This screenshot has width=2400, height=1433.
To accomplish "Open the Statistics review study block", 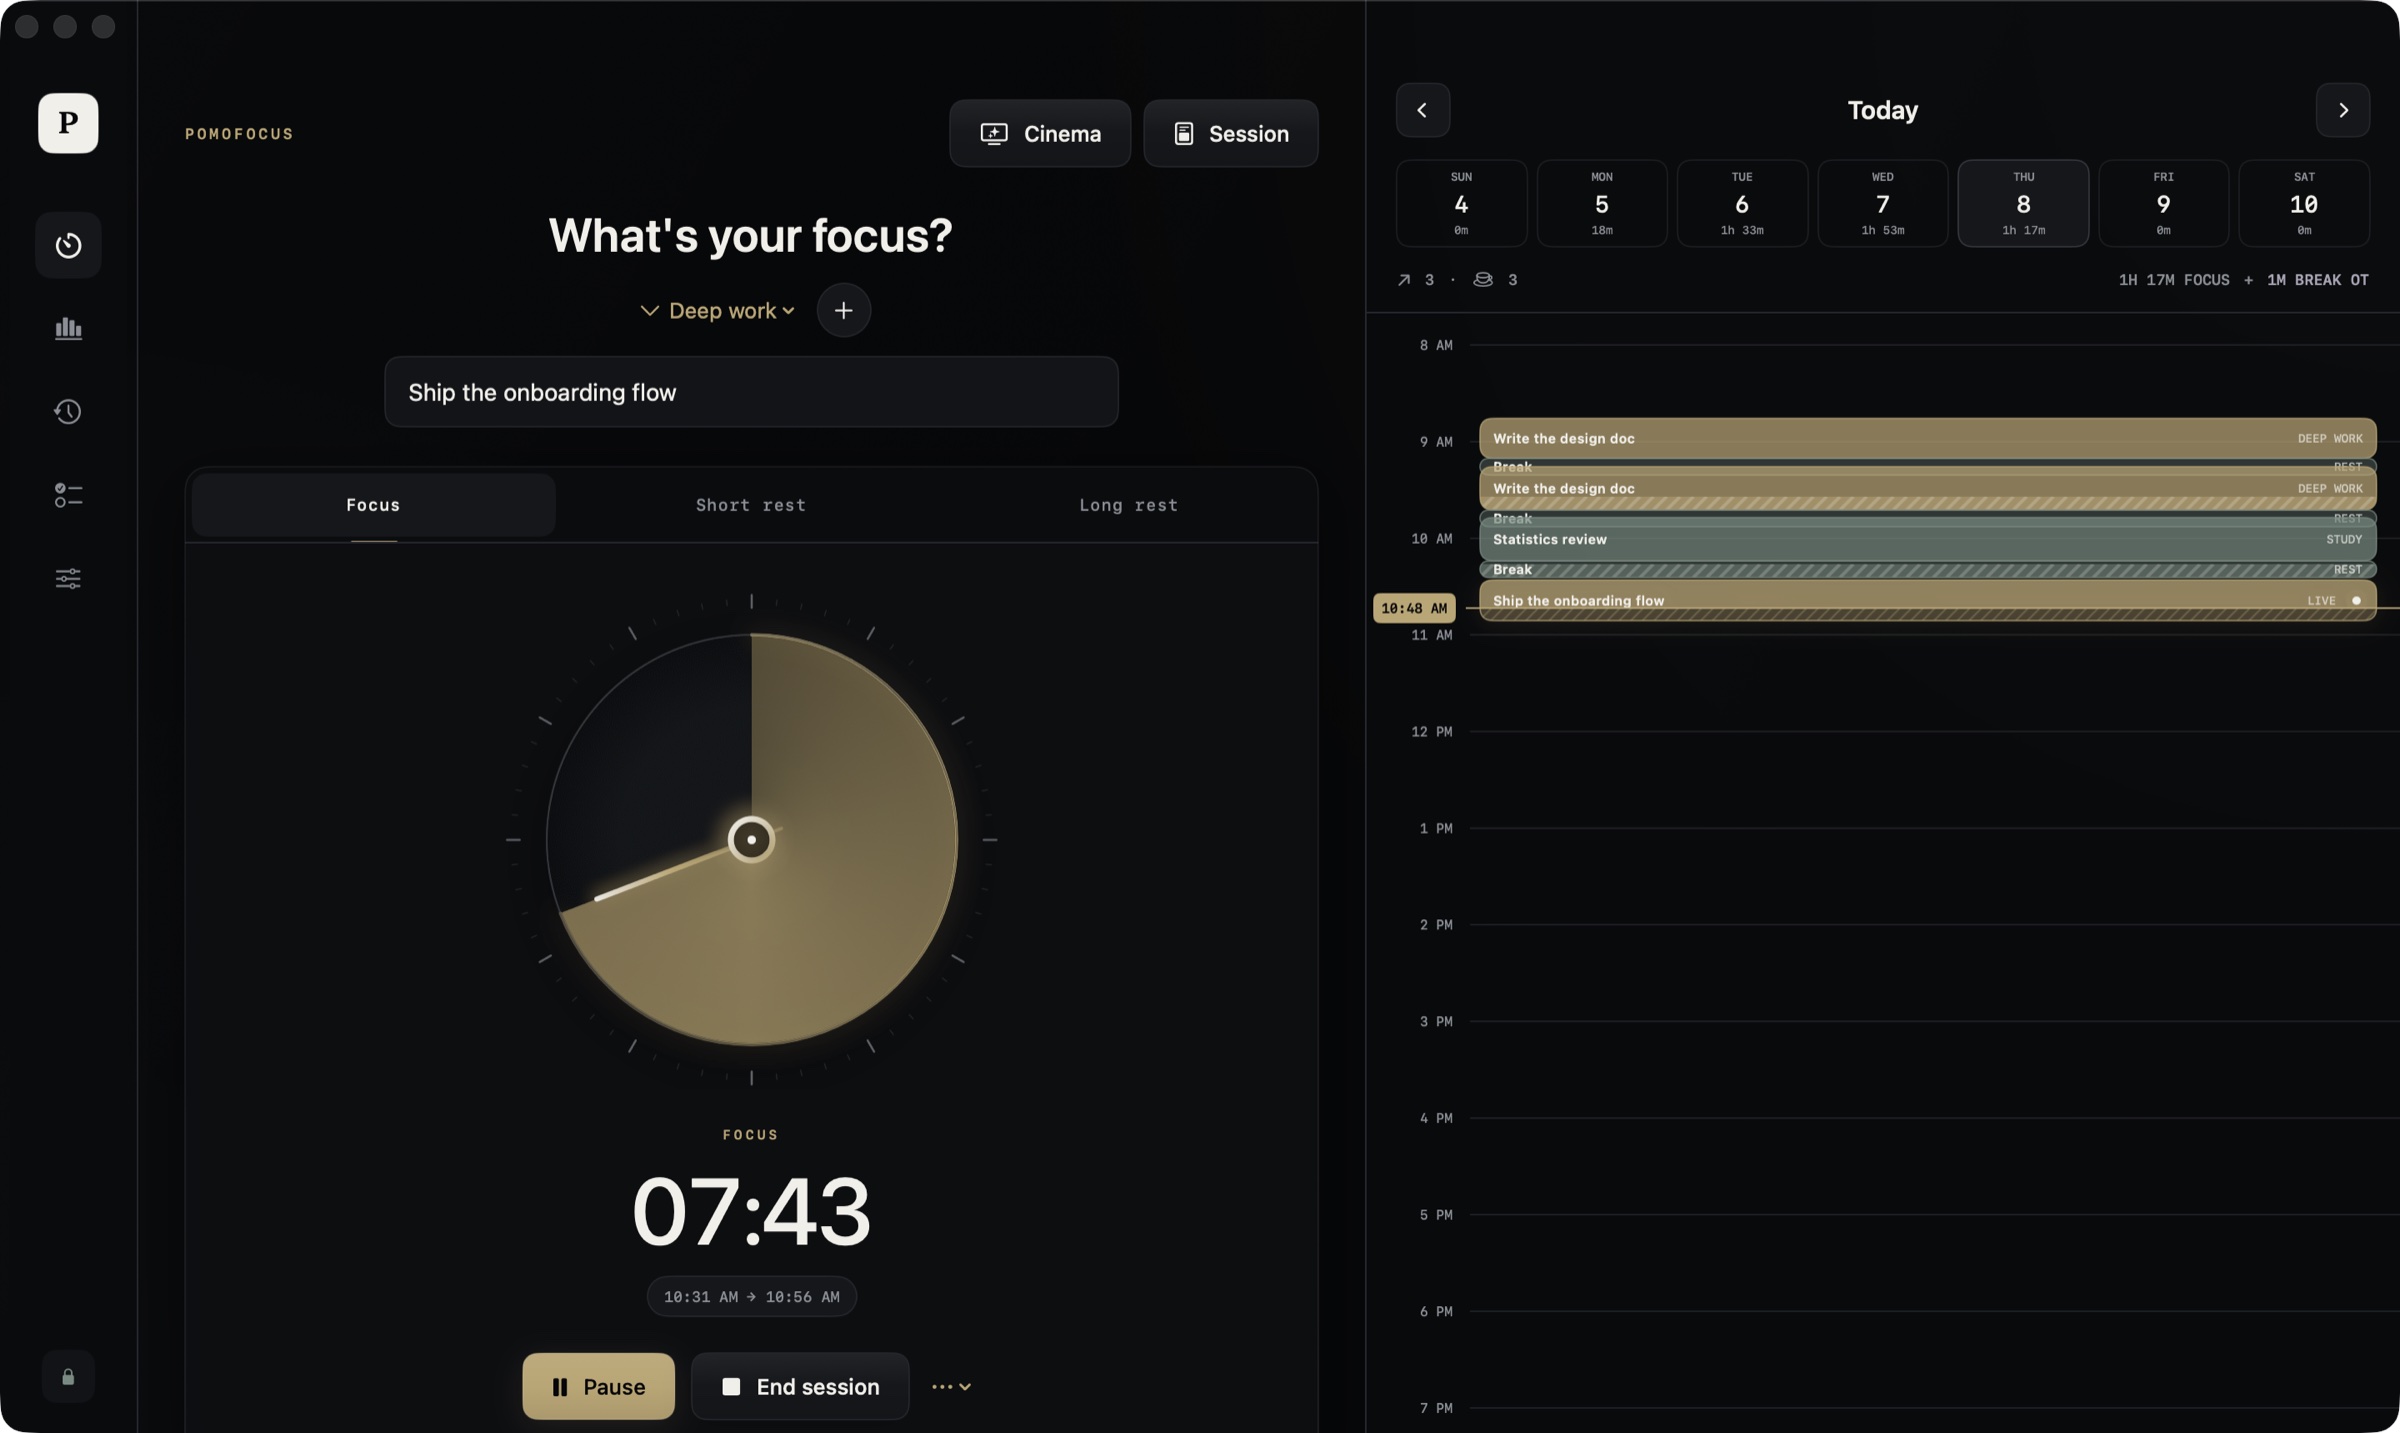I will pyautogui.click(x=1927, y=539).
